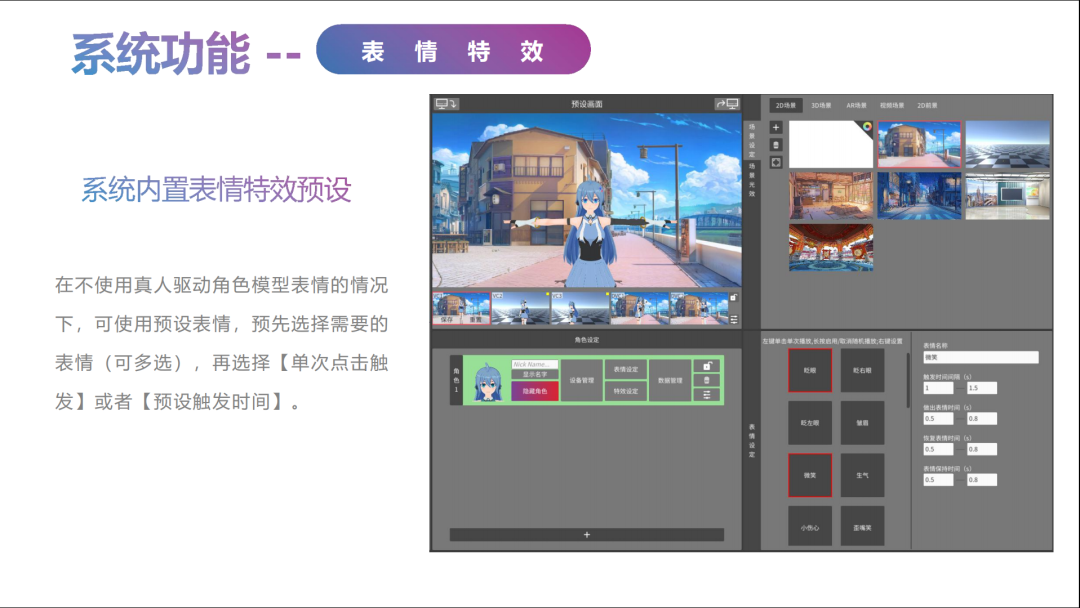Select the Japanese room interior scene thumbnail
The height and width of the screenshot is (608, 1080).
tap(831, 196)
